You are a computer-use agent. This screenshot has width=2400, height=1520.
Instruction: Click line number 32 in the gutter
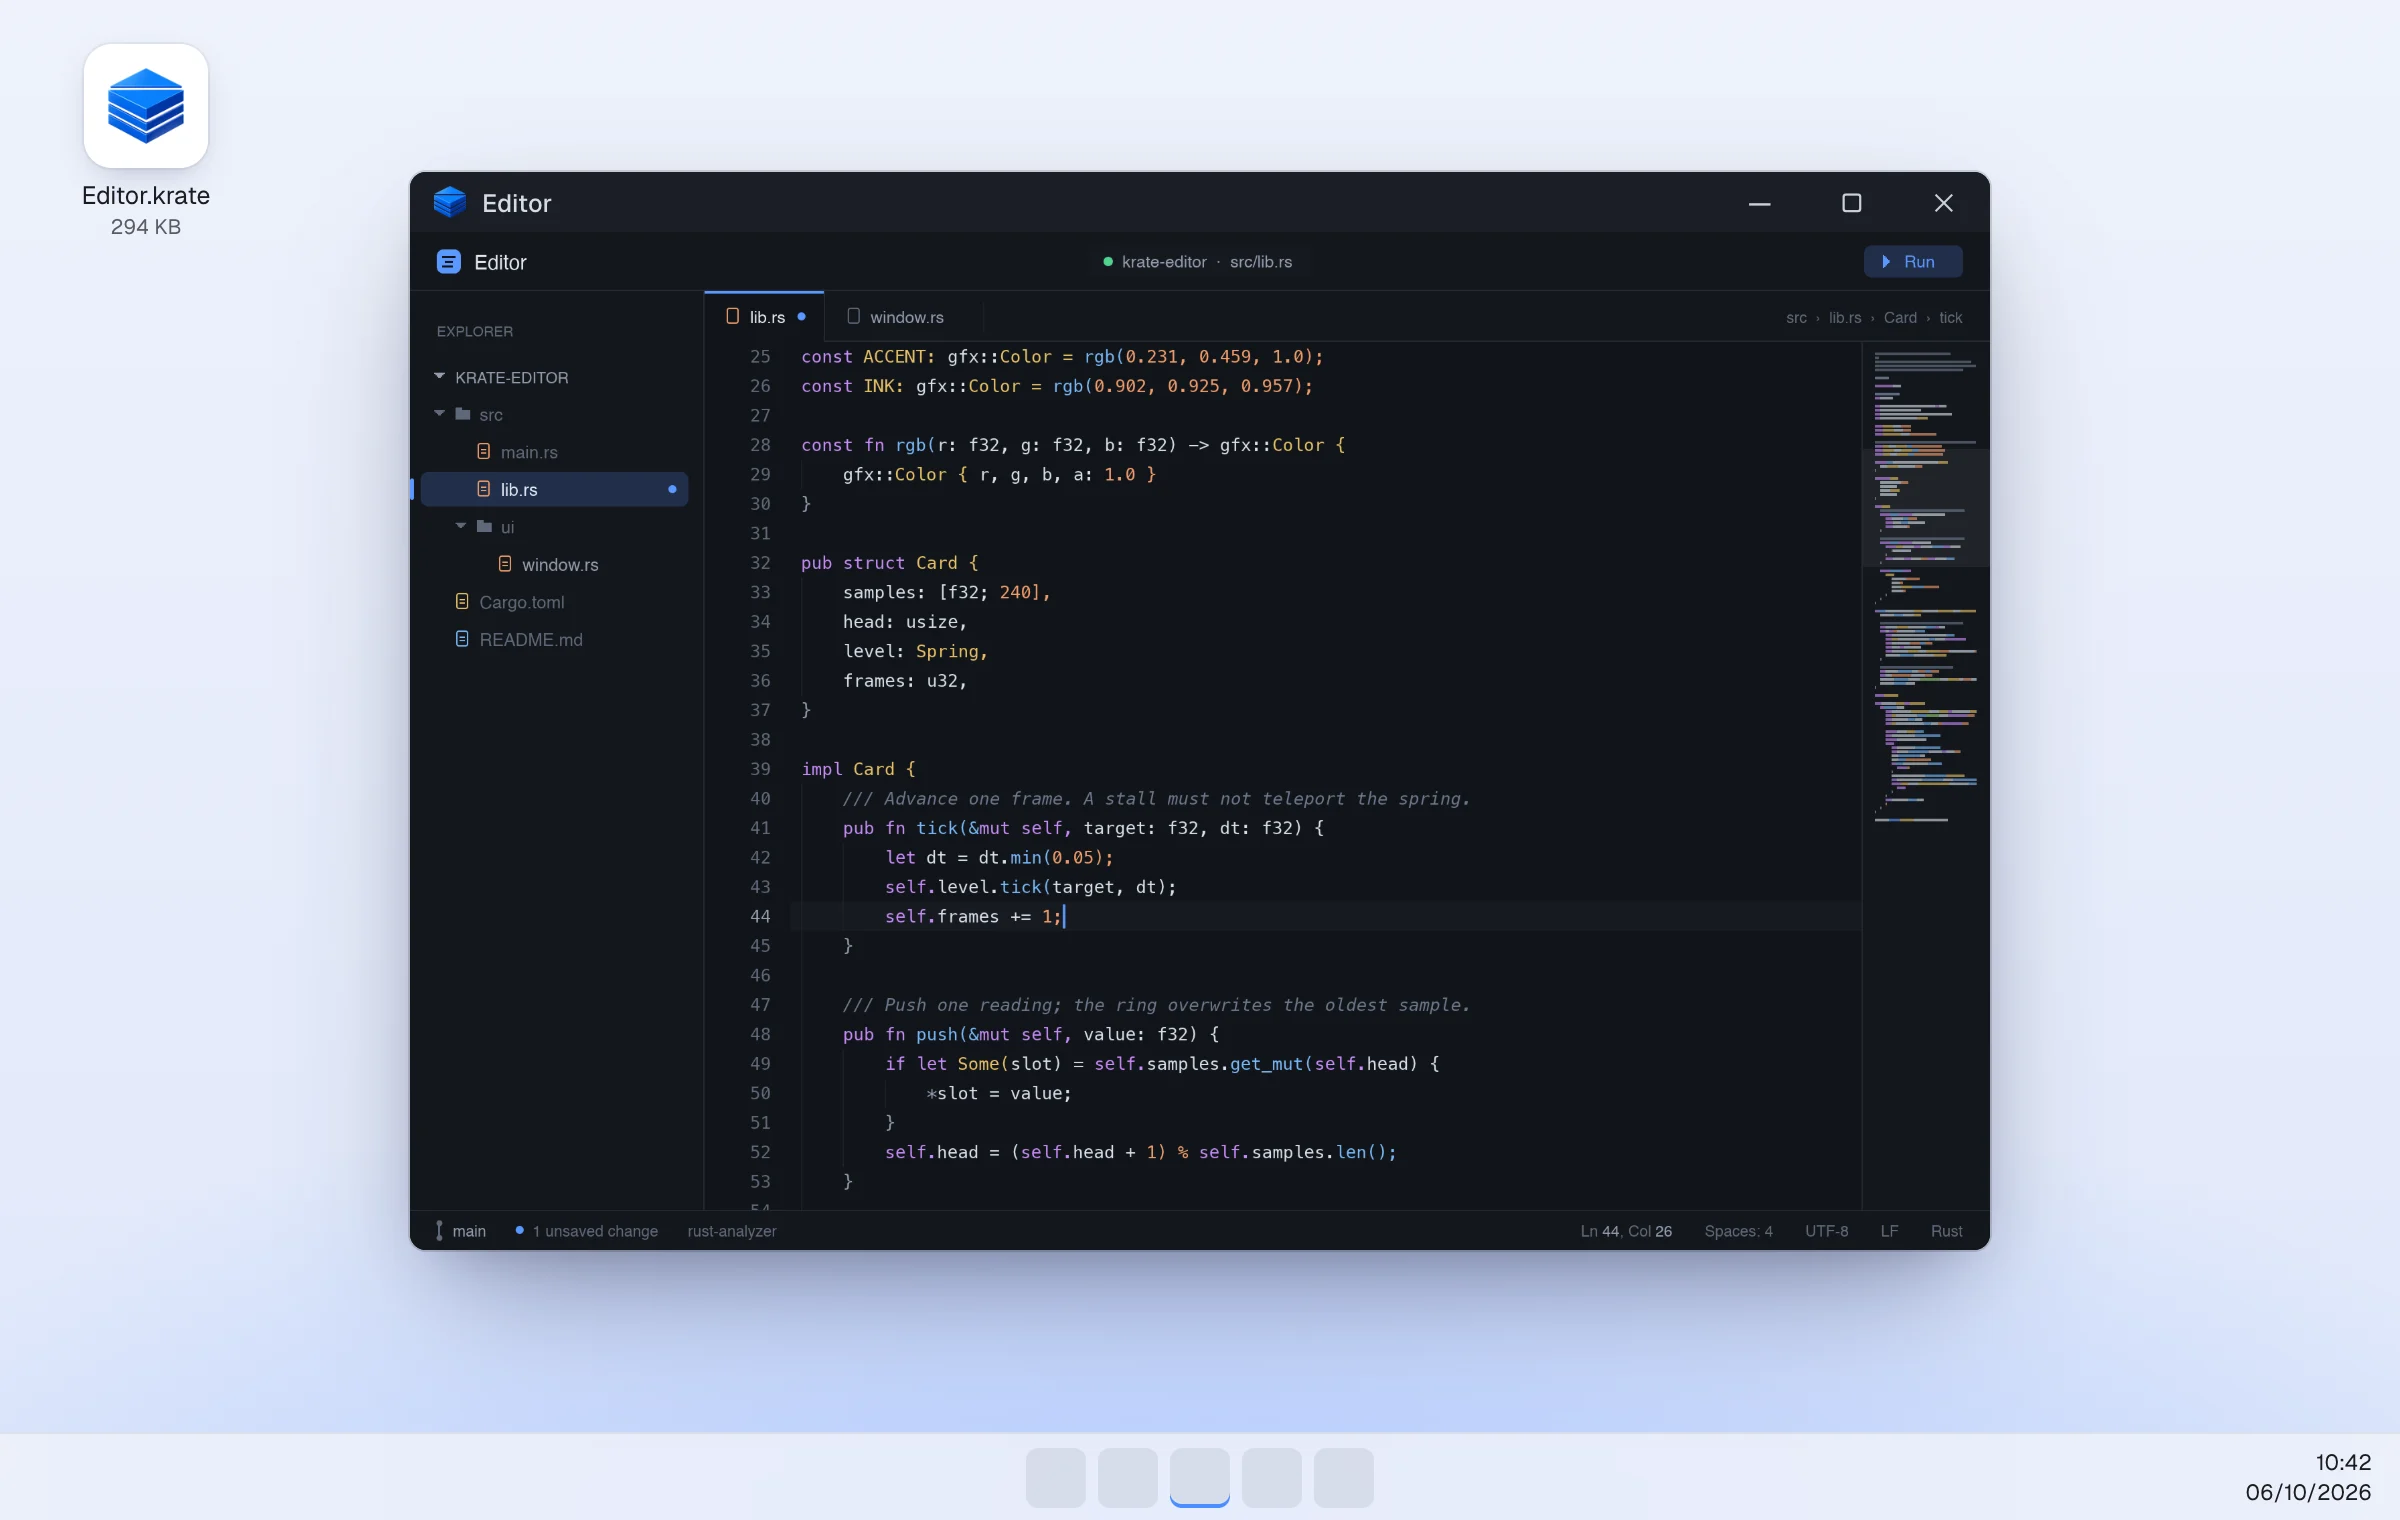(760, 562)
